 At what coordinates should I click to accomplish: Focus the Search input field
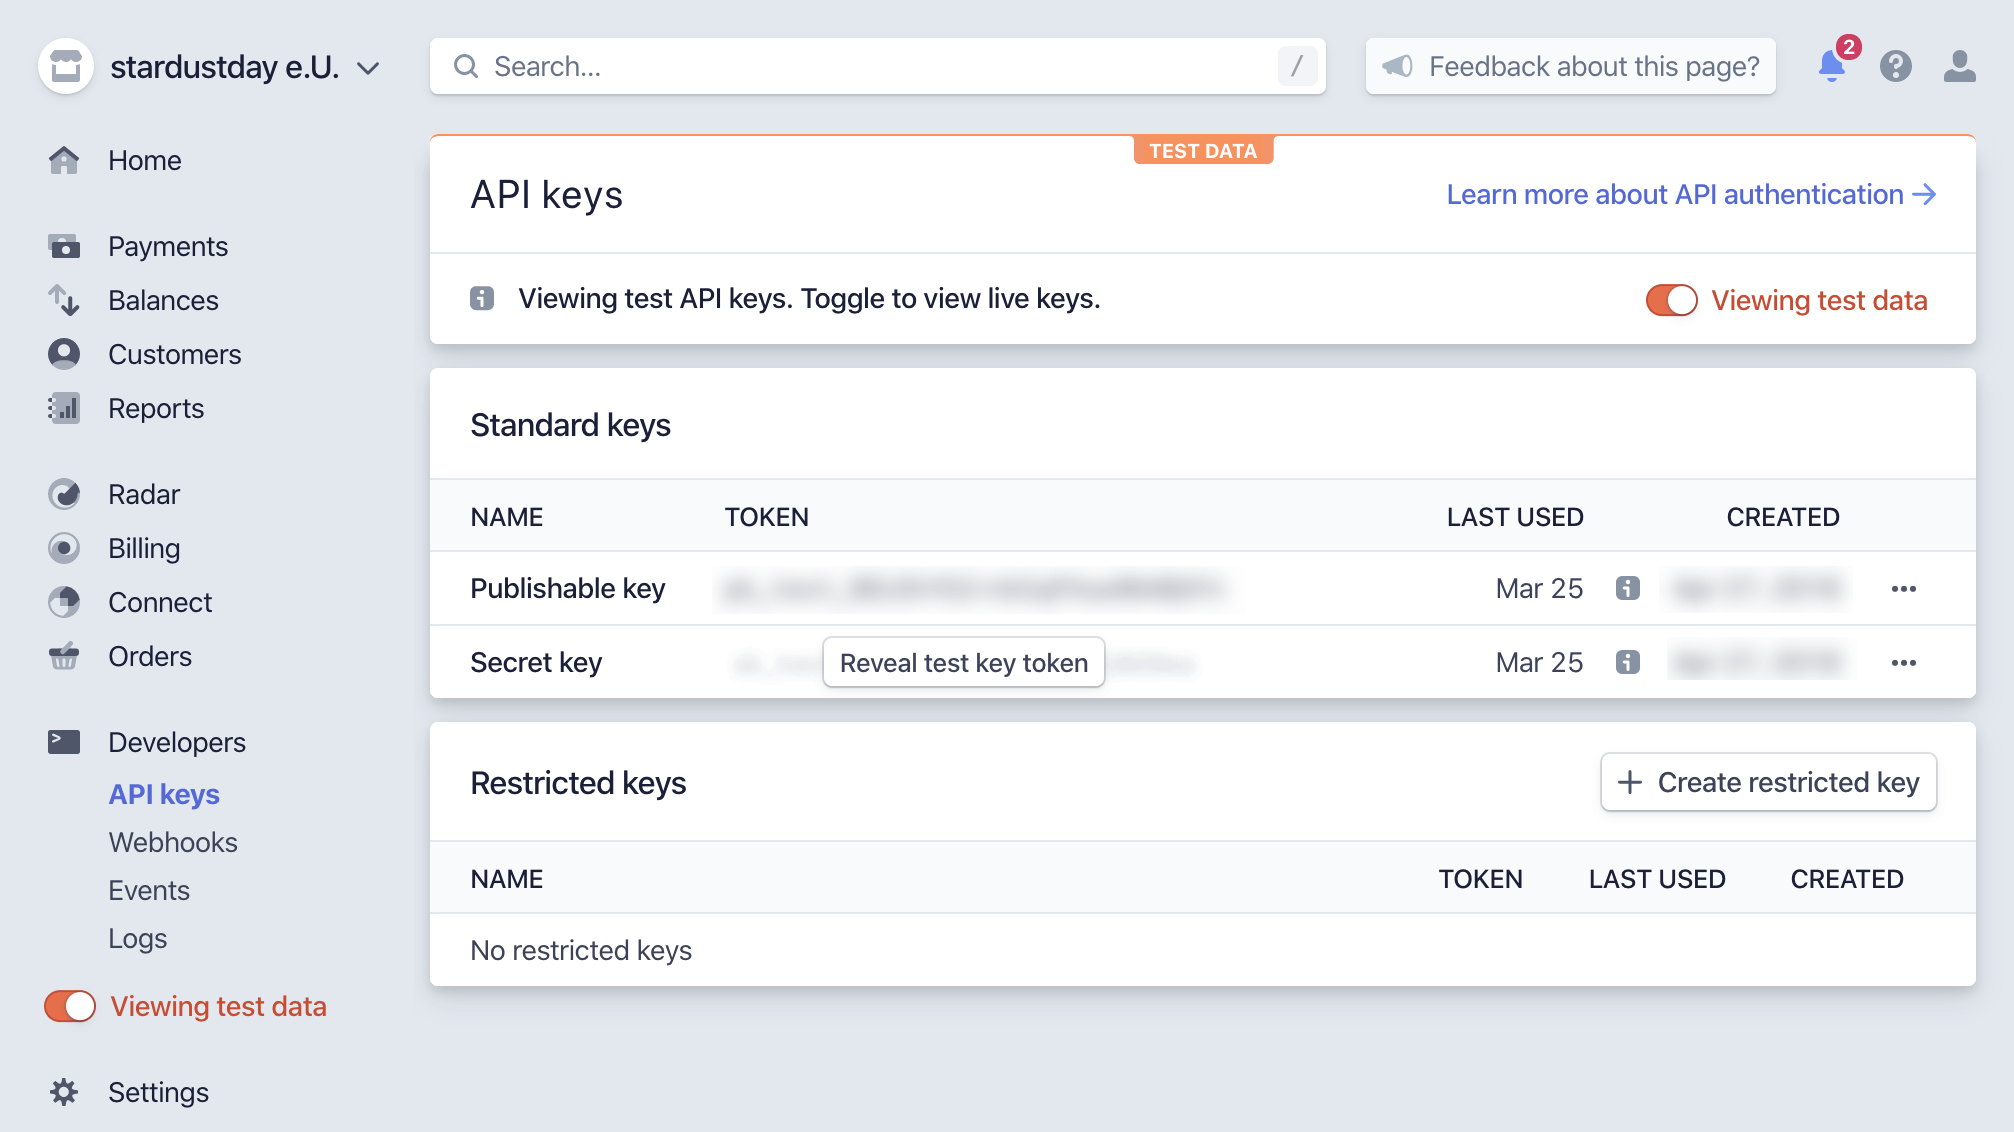(x=877, y=66)
